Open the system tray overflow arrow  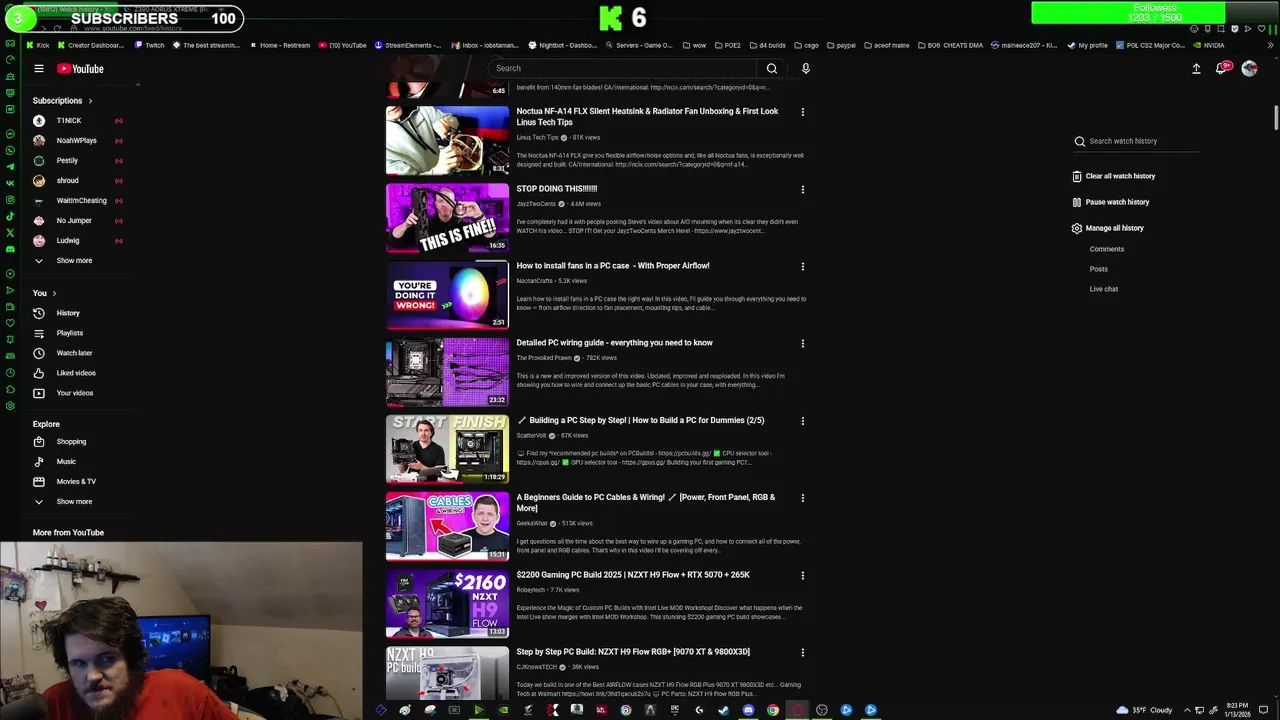point(1189,710)
